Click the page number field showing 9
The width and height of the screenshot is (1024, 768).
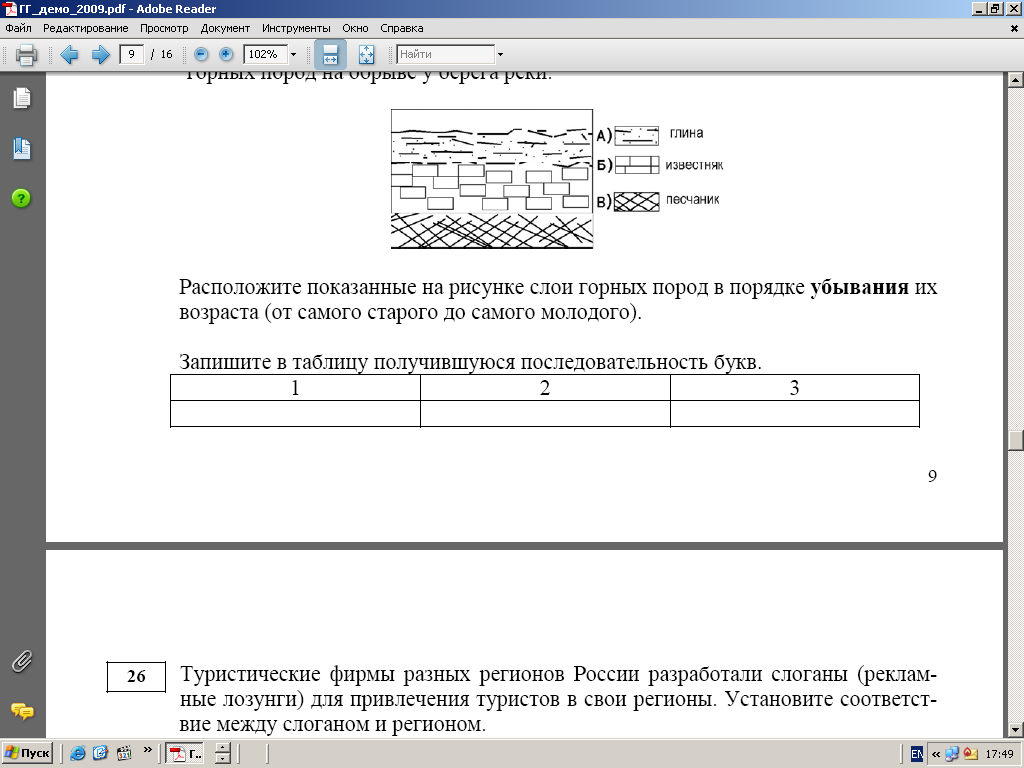point(132,54)
